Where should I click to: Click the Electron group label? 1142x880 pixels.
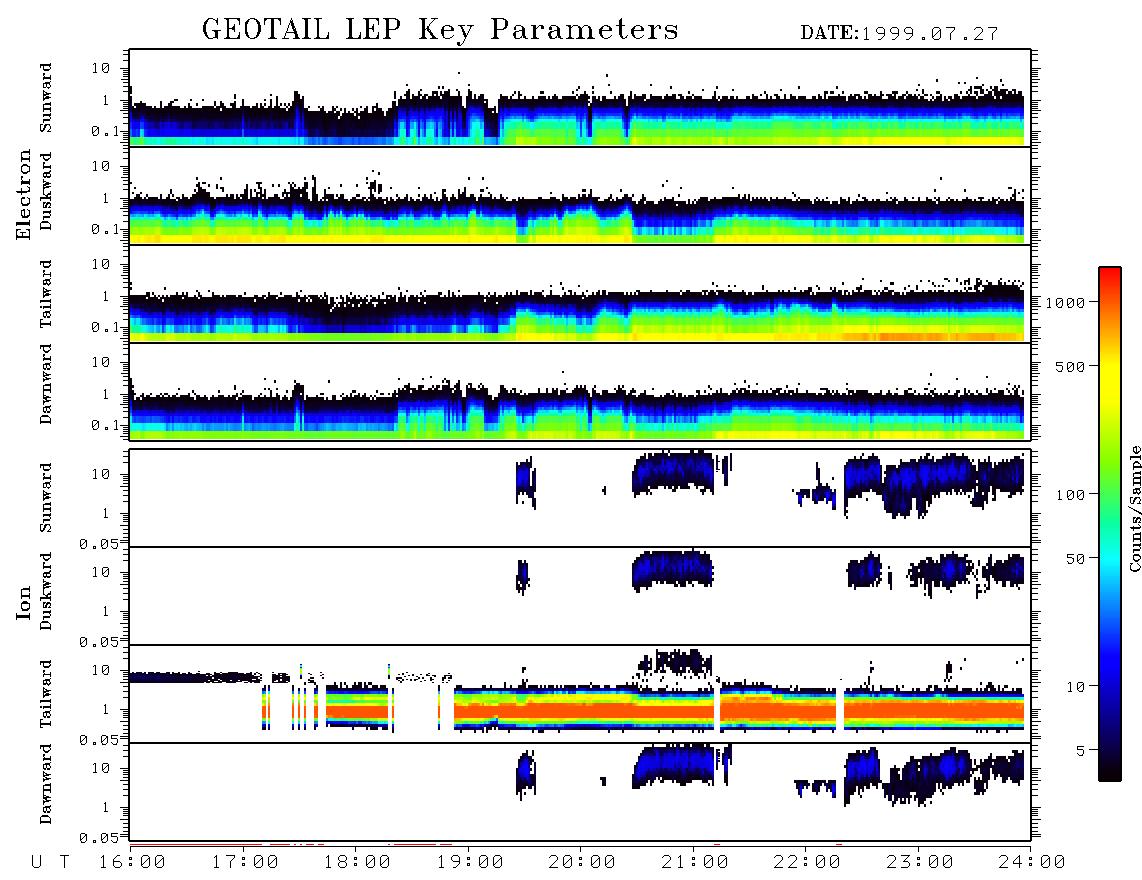coord(24,195)
